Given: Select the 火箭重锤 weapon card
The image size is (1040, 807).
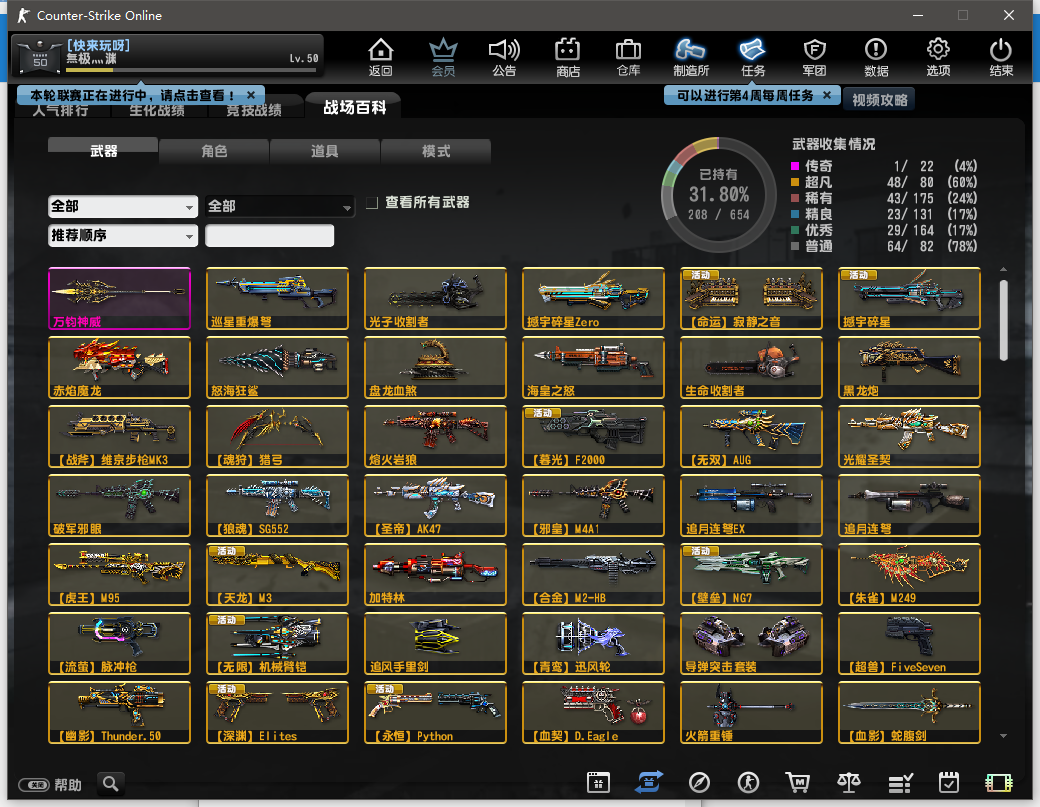Looking at the screenshot, I should [x=751, y=712].
